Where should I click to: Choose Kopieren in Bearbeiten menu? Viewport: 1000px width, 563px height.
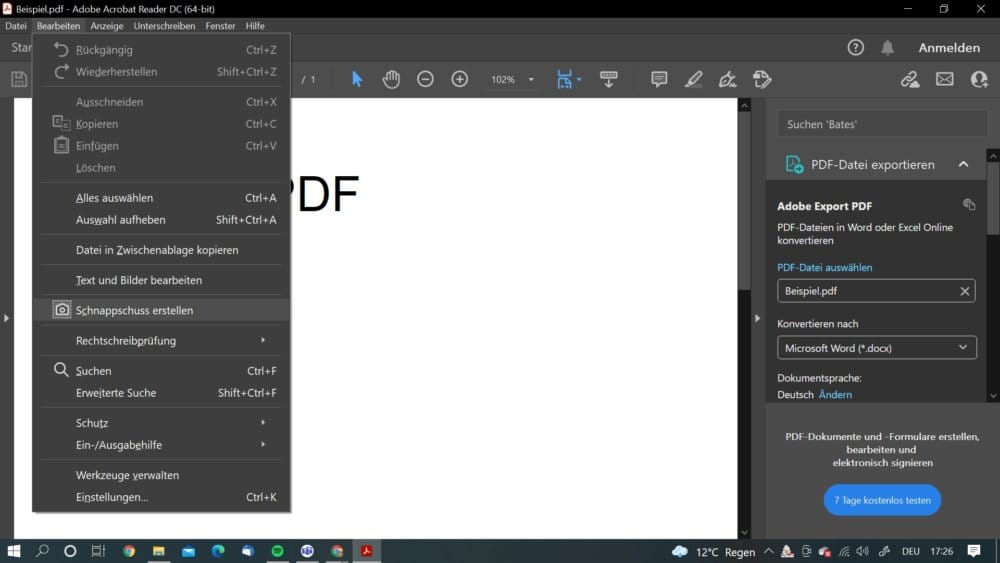(161, 124)
